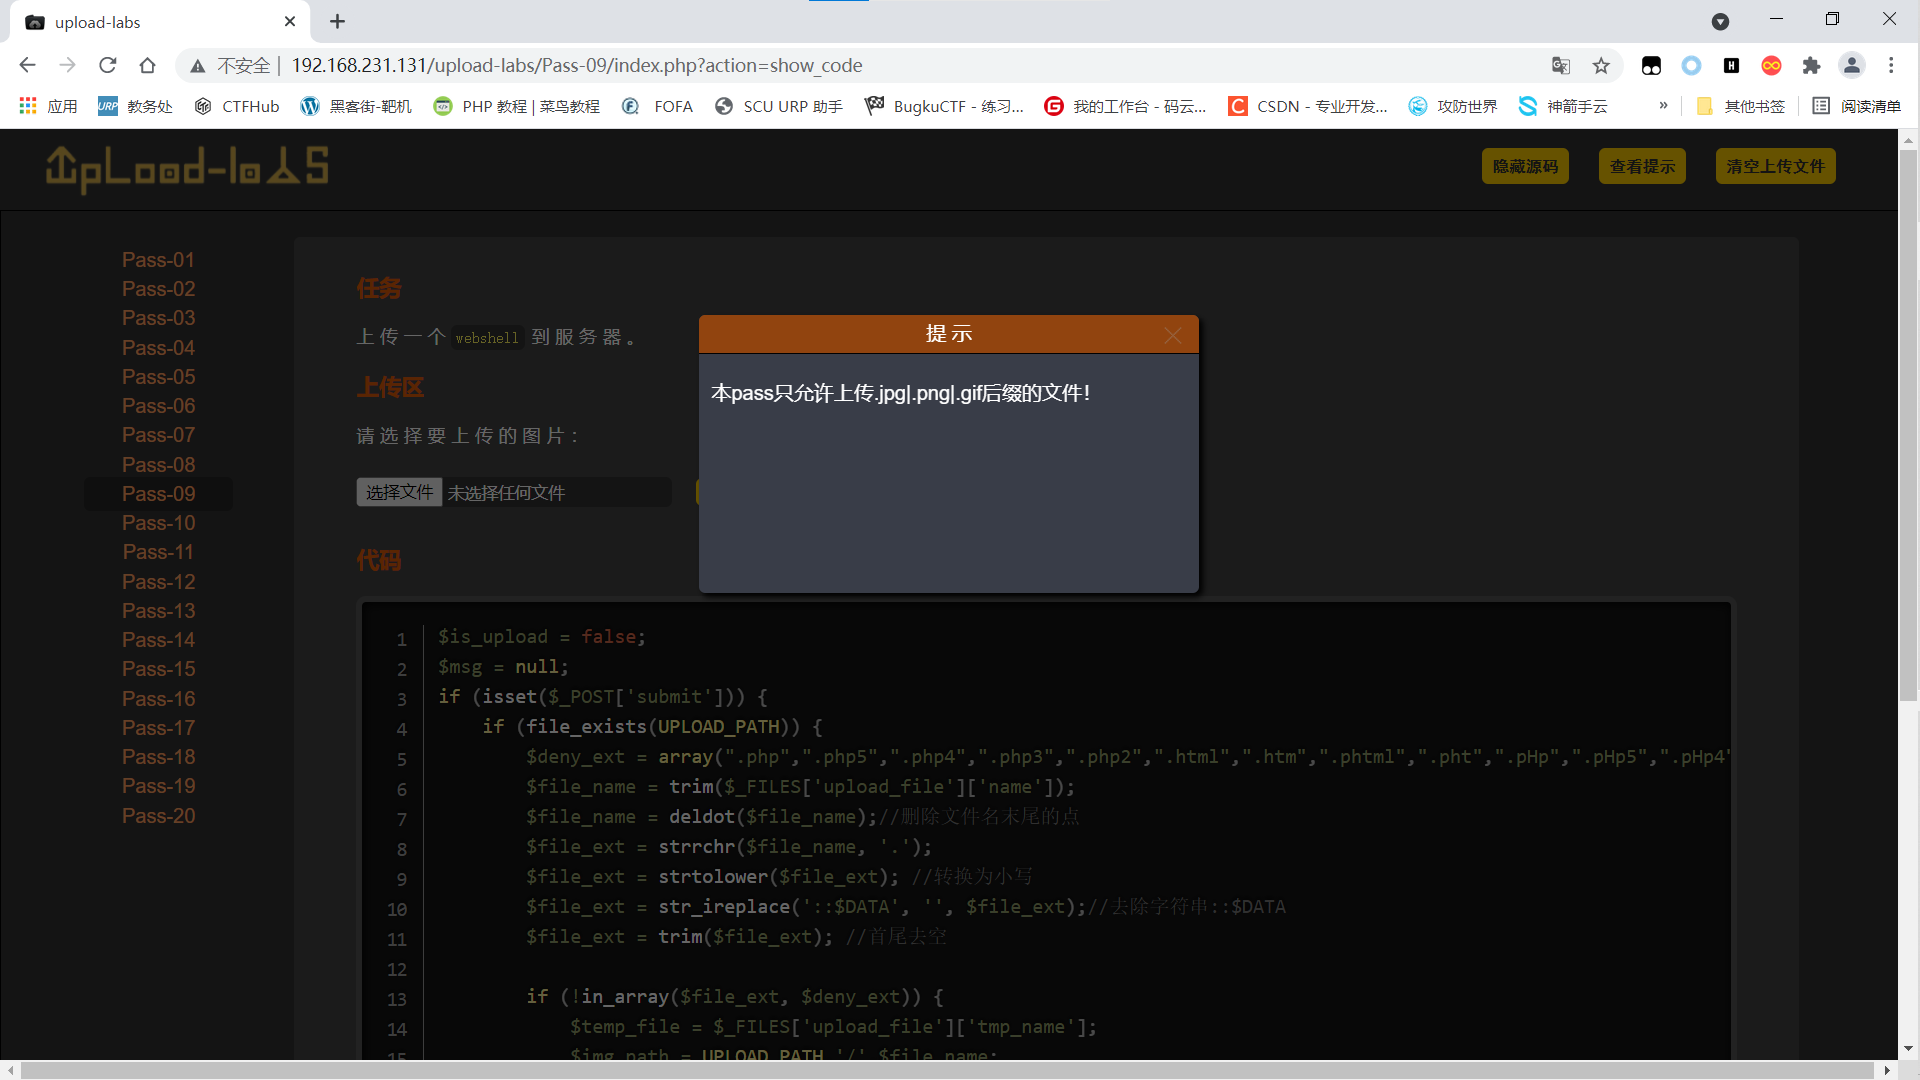Screen dimensions: 1920x1080
Task: Open the CSDN bookmark
Action: click(x=1308, y=106)
